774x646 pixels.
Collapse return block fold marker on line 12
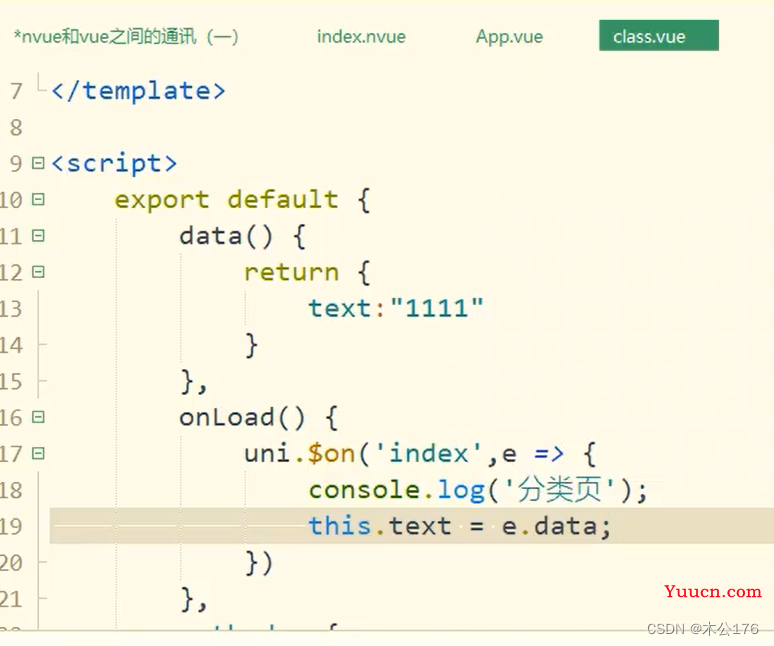click(x=38, y=272)
